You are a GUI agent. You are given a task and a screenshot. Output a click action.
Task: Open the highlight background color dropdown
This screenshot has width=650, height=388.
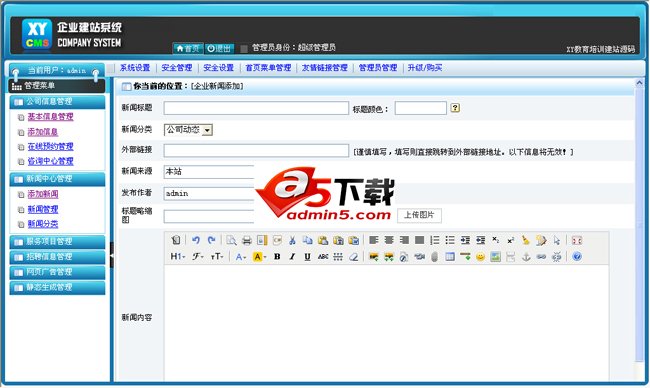pyautogui.click(x=260, y=257)
